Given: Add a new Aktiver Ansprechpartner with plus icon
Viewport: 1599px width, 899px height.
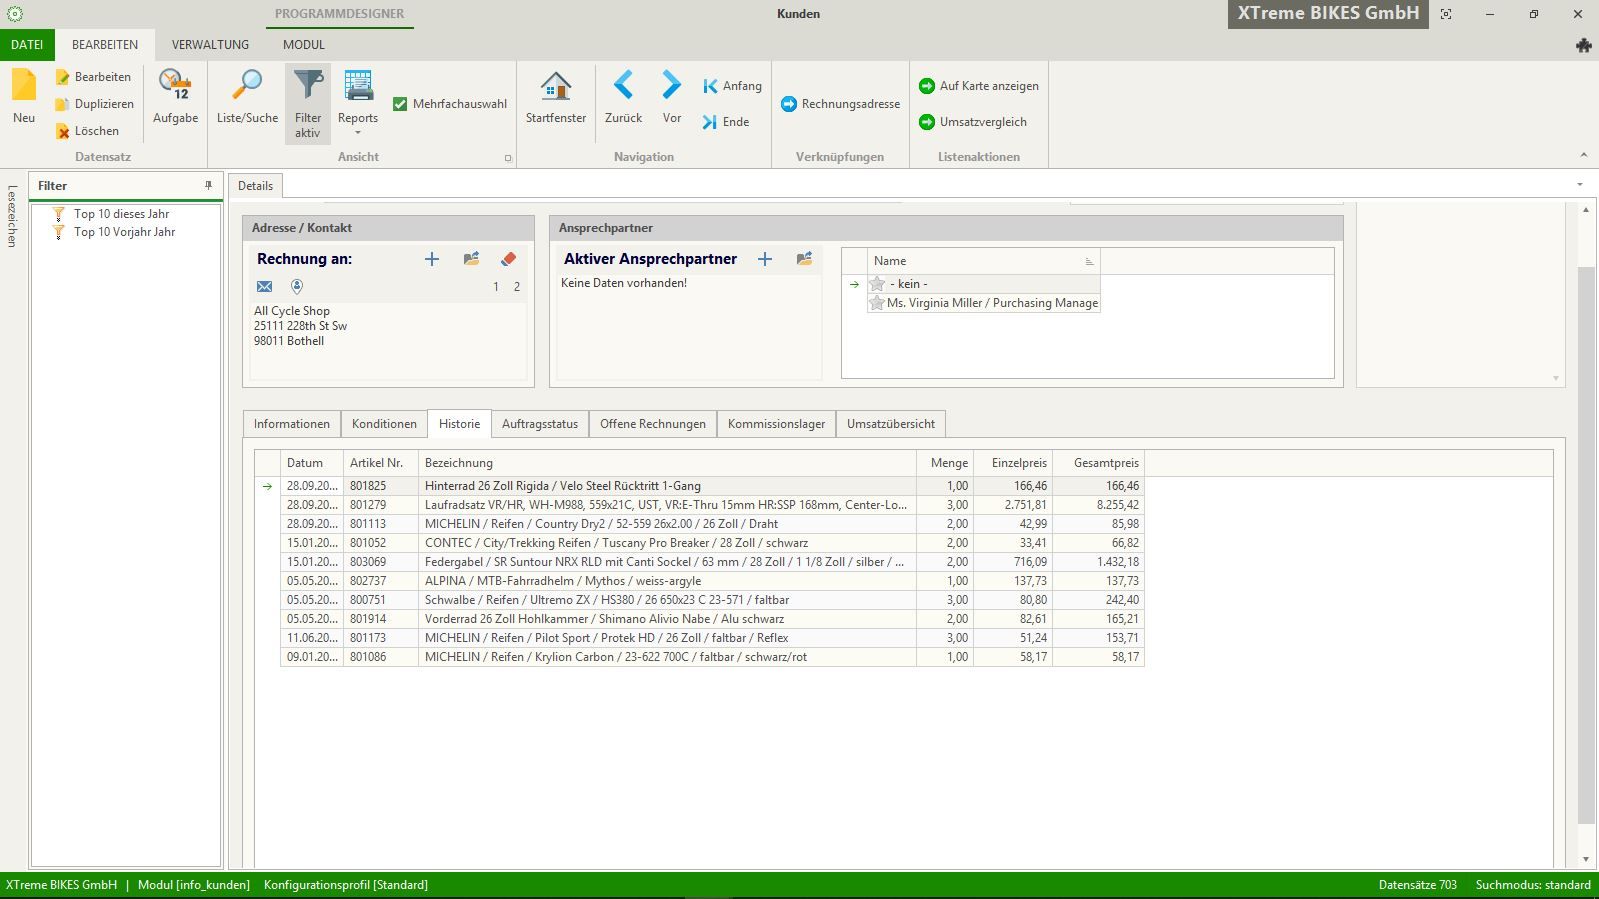Looking at the screenshot, I should click(x=765, y=259).
